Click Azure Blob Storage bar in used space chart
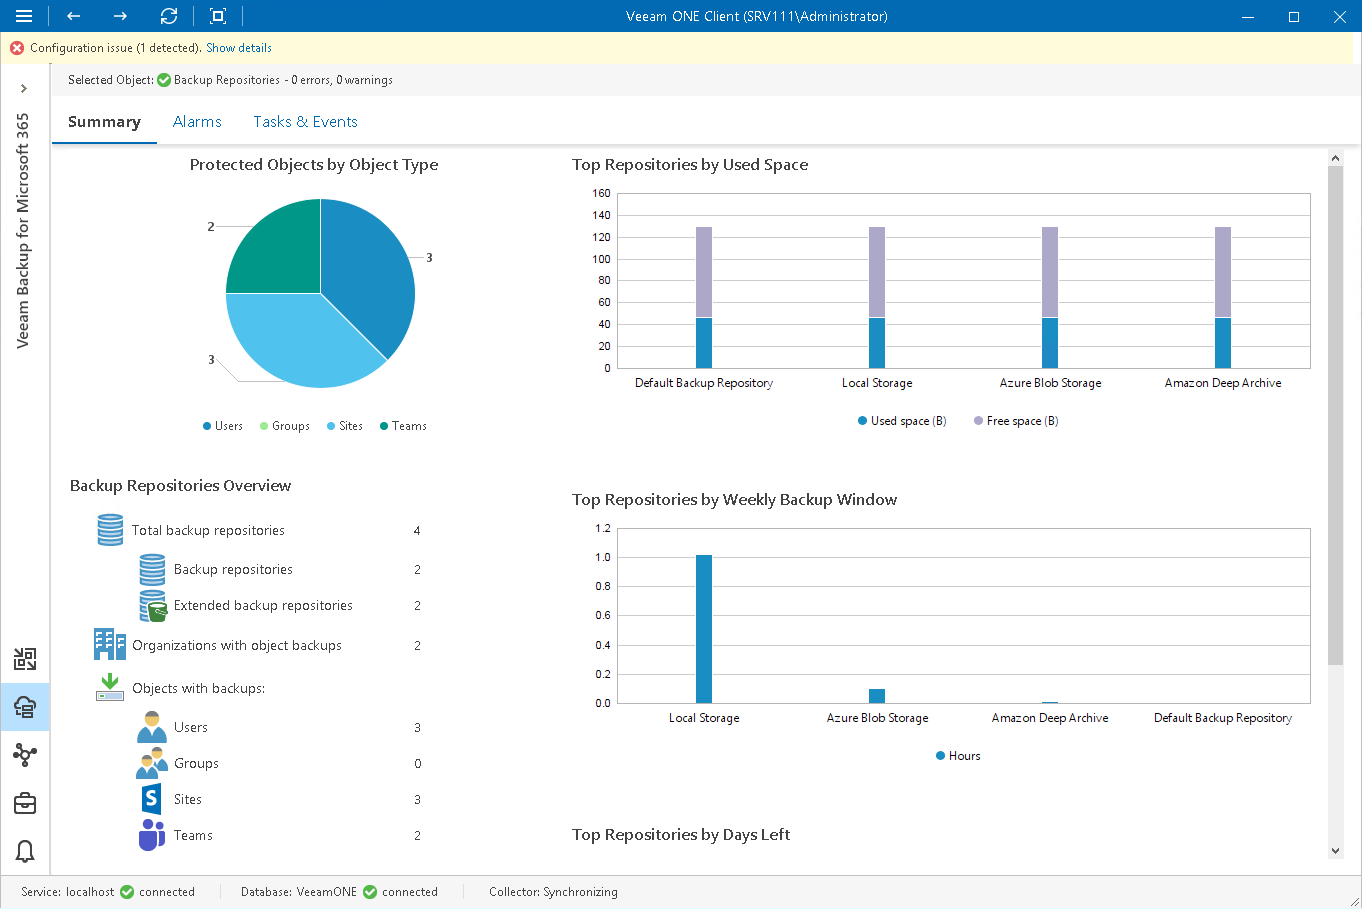Image resolution: width=1362 pixels, height=909 pixels. click(1050, 298)
